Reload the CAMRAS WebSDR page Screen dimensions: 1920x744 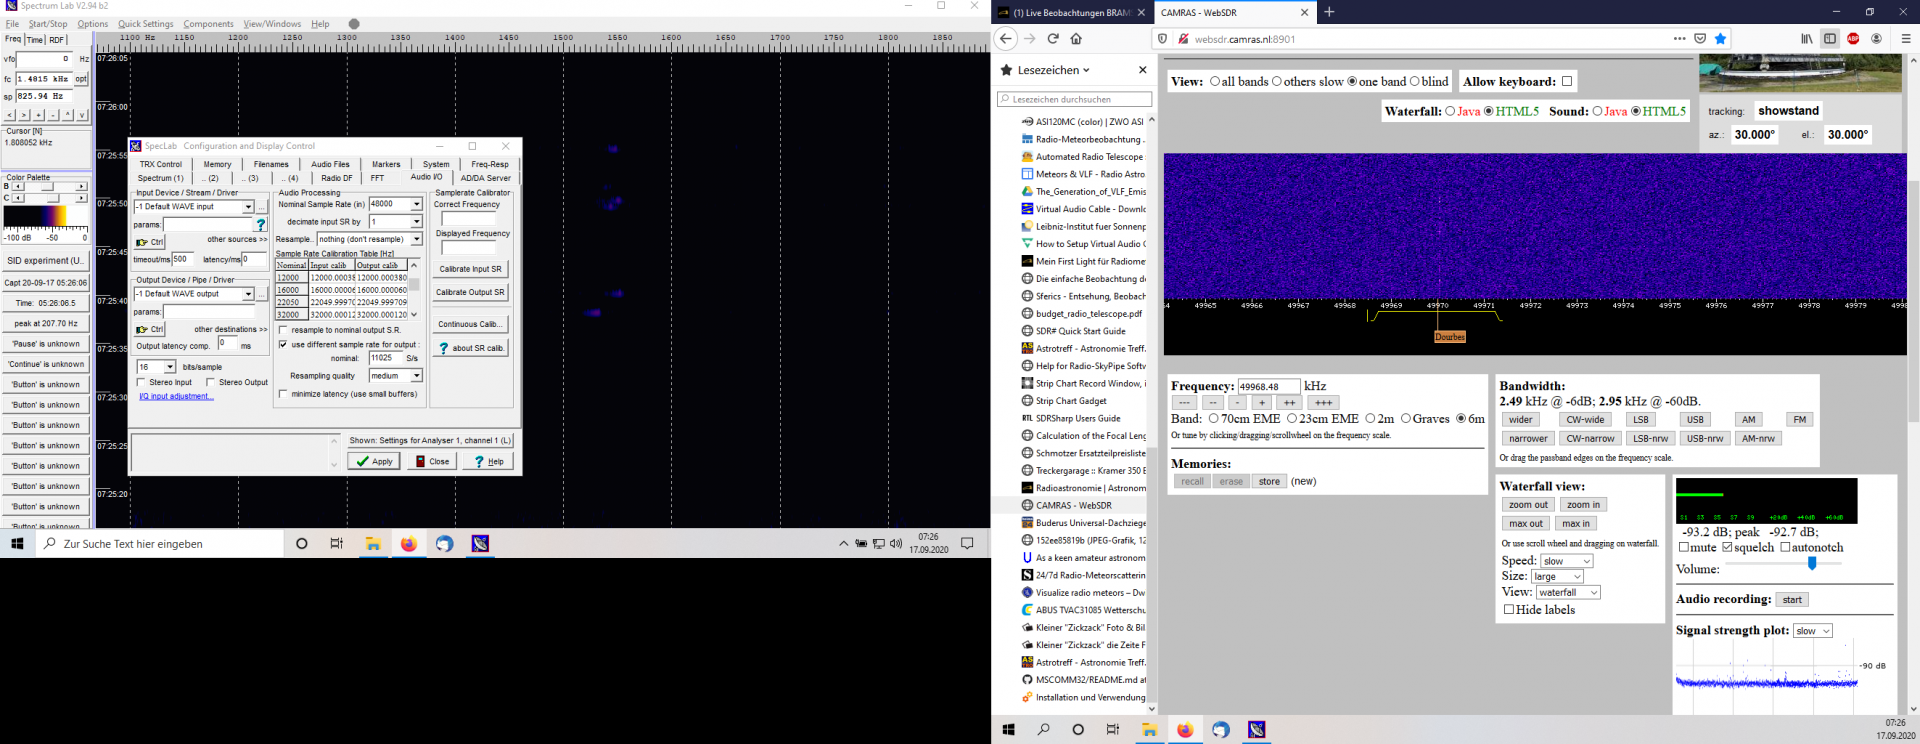tap(1053, 39)
